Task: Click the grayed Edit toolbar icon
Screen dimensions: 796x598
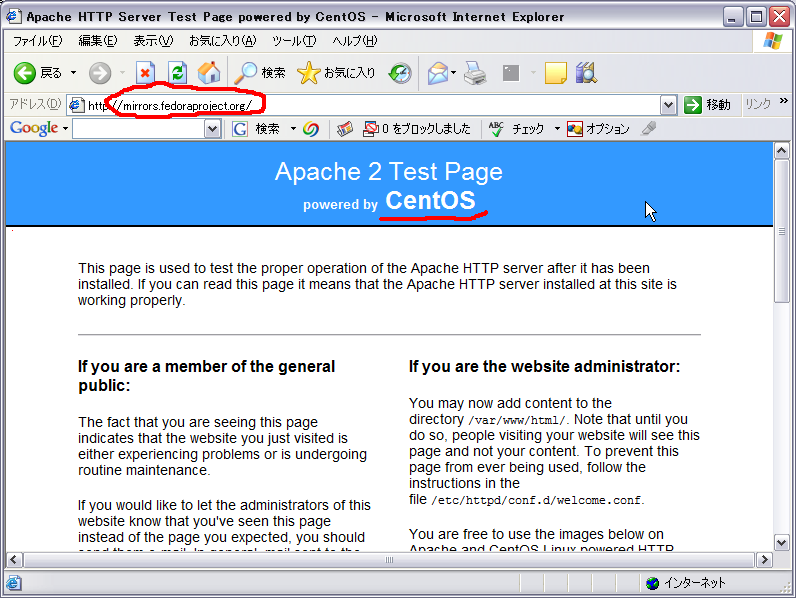Action: pos(511,73)
